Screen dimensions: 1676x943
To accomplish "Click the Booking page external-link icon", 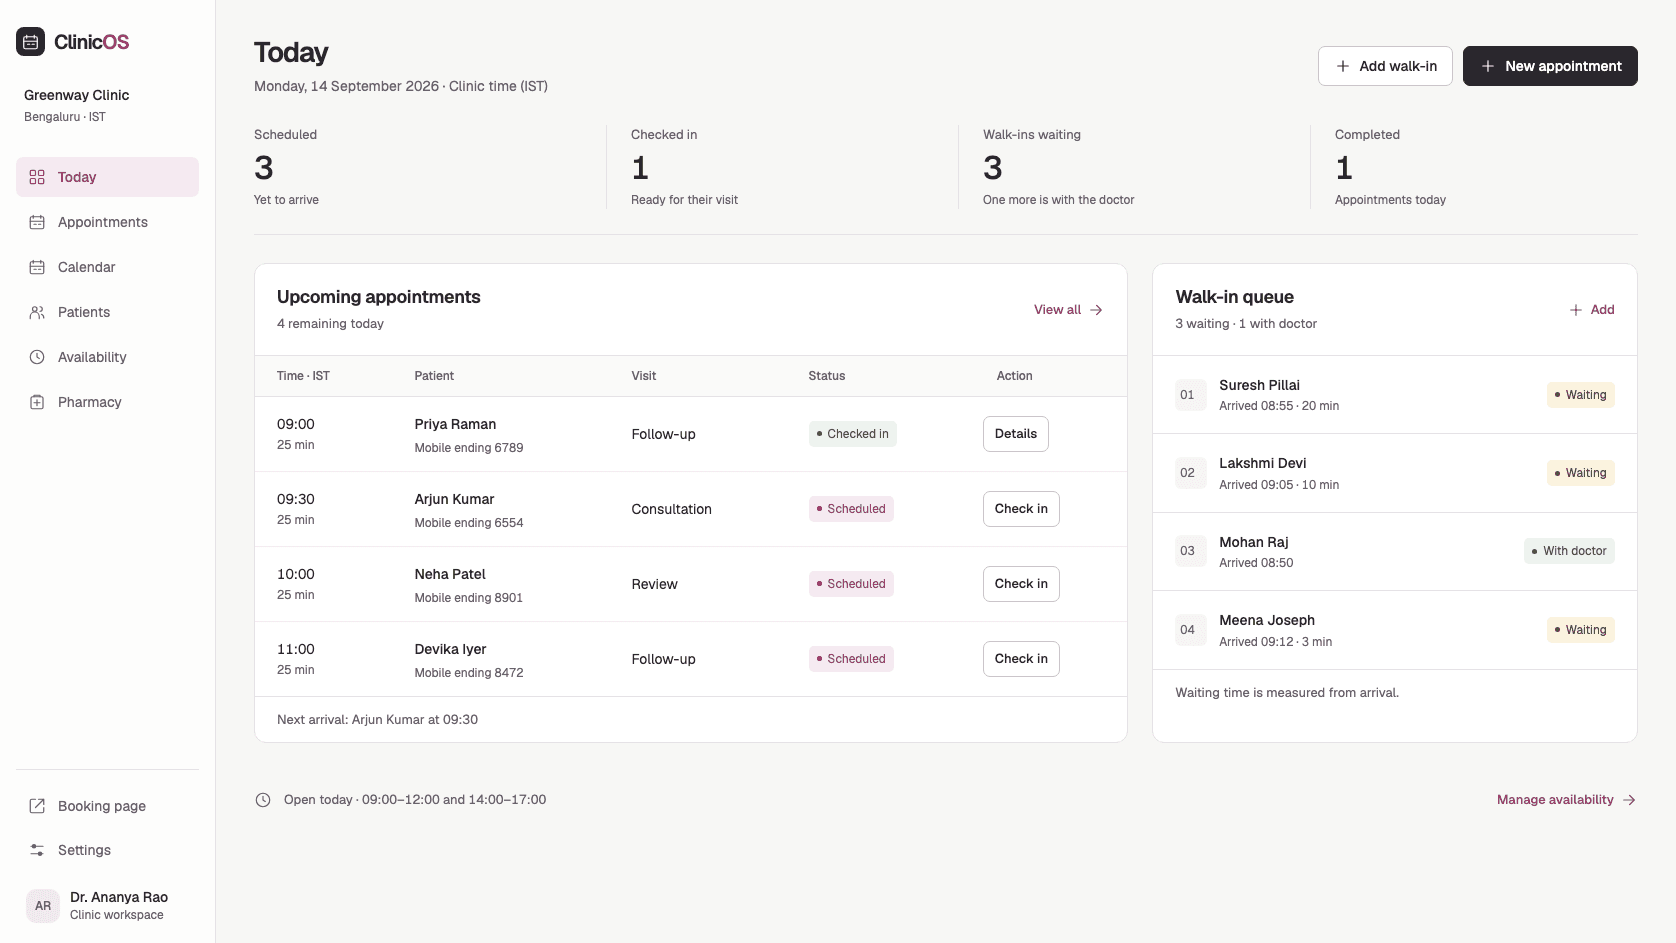I will pos(37,806).
